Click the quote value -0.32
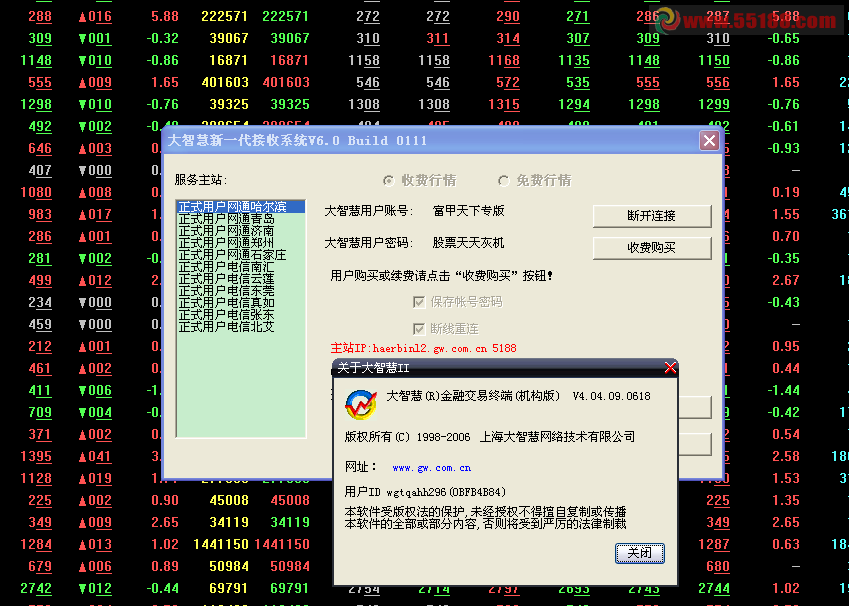 click(162, 38)
